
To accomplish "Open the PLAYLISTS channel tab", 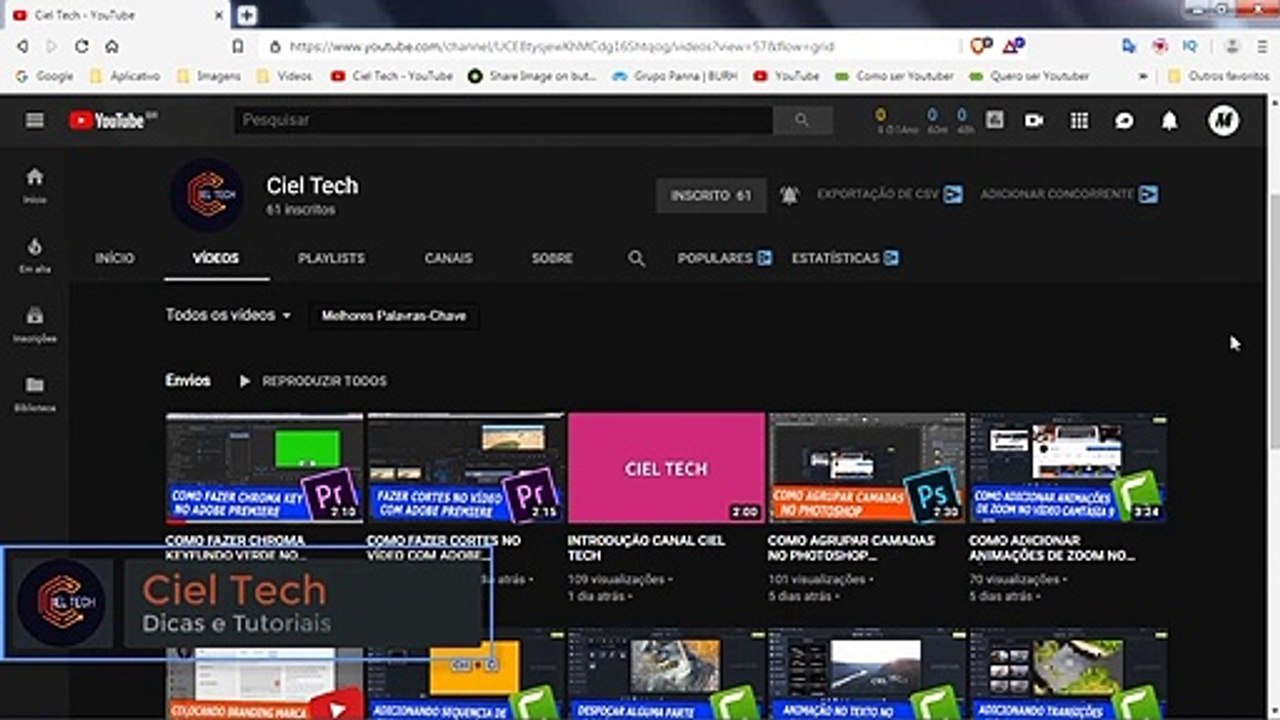I will [x=331, y=258].
